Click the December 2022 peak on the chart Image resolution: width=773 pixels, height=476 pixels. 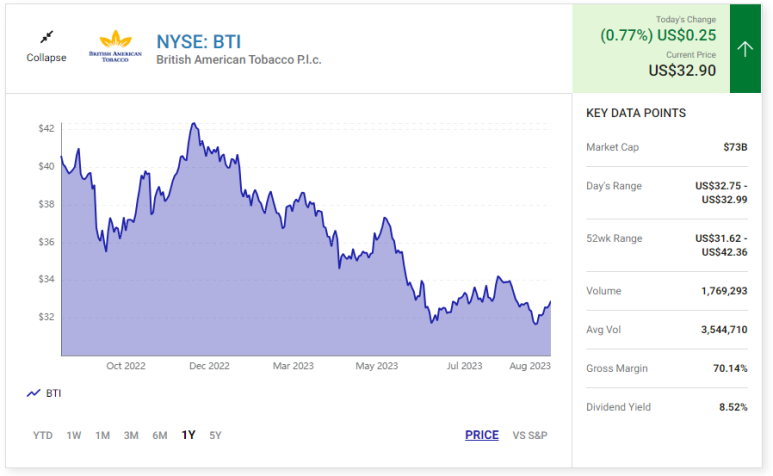coord(194,124)
